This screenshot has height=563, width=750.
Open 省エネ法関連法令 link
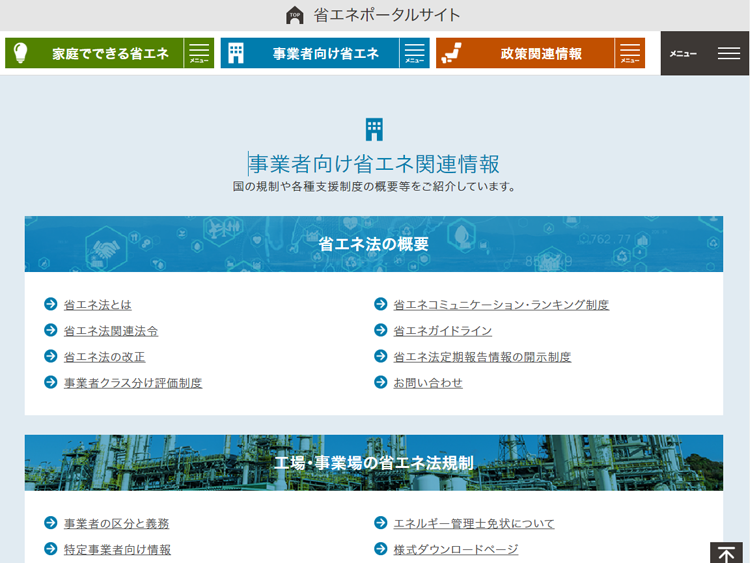[111, 331]
